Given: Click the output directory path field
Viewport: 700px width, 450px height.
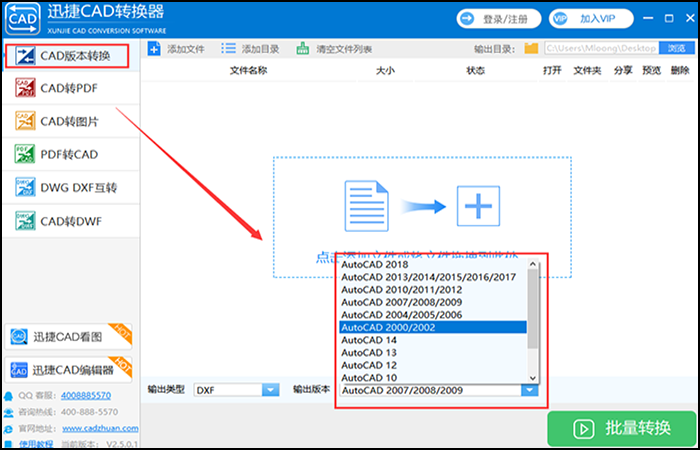Looking at the screenshot, I should 601,48.
